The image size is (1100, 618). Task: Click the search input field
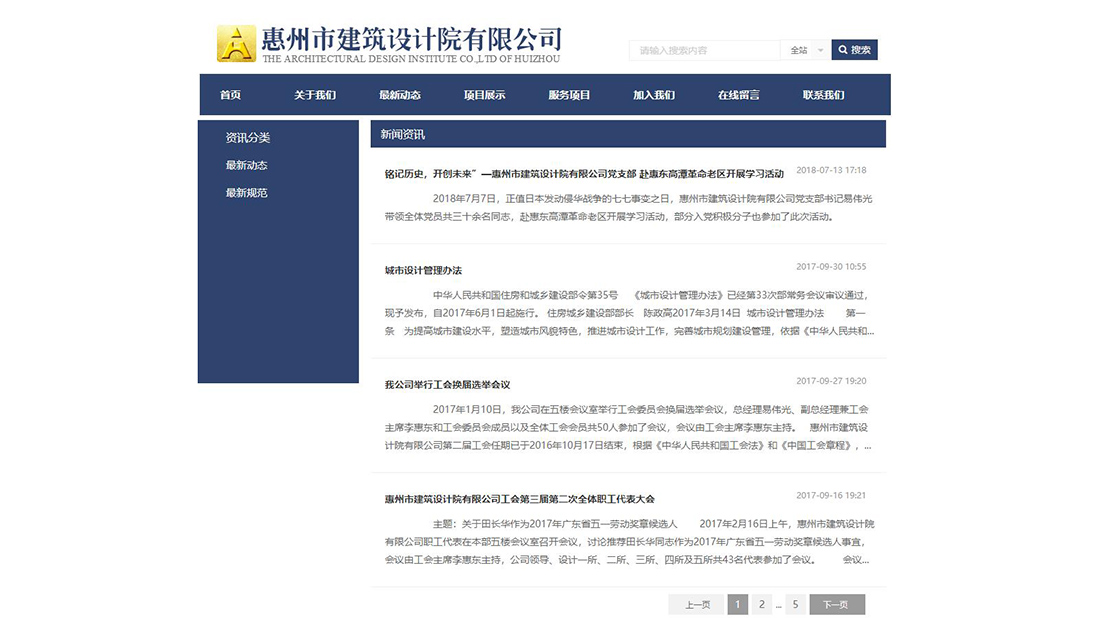(x=704, y=50)
